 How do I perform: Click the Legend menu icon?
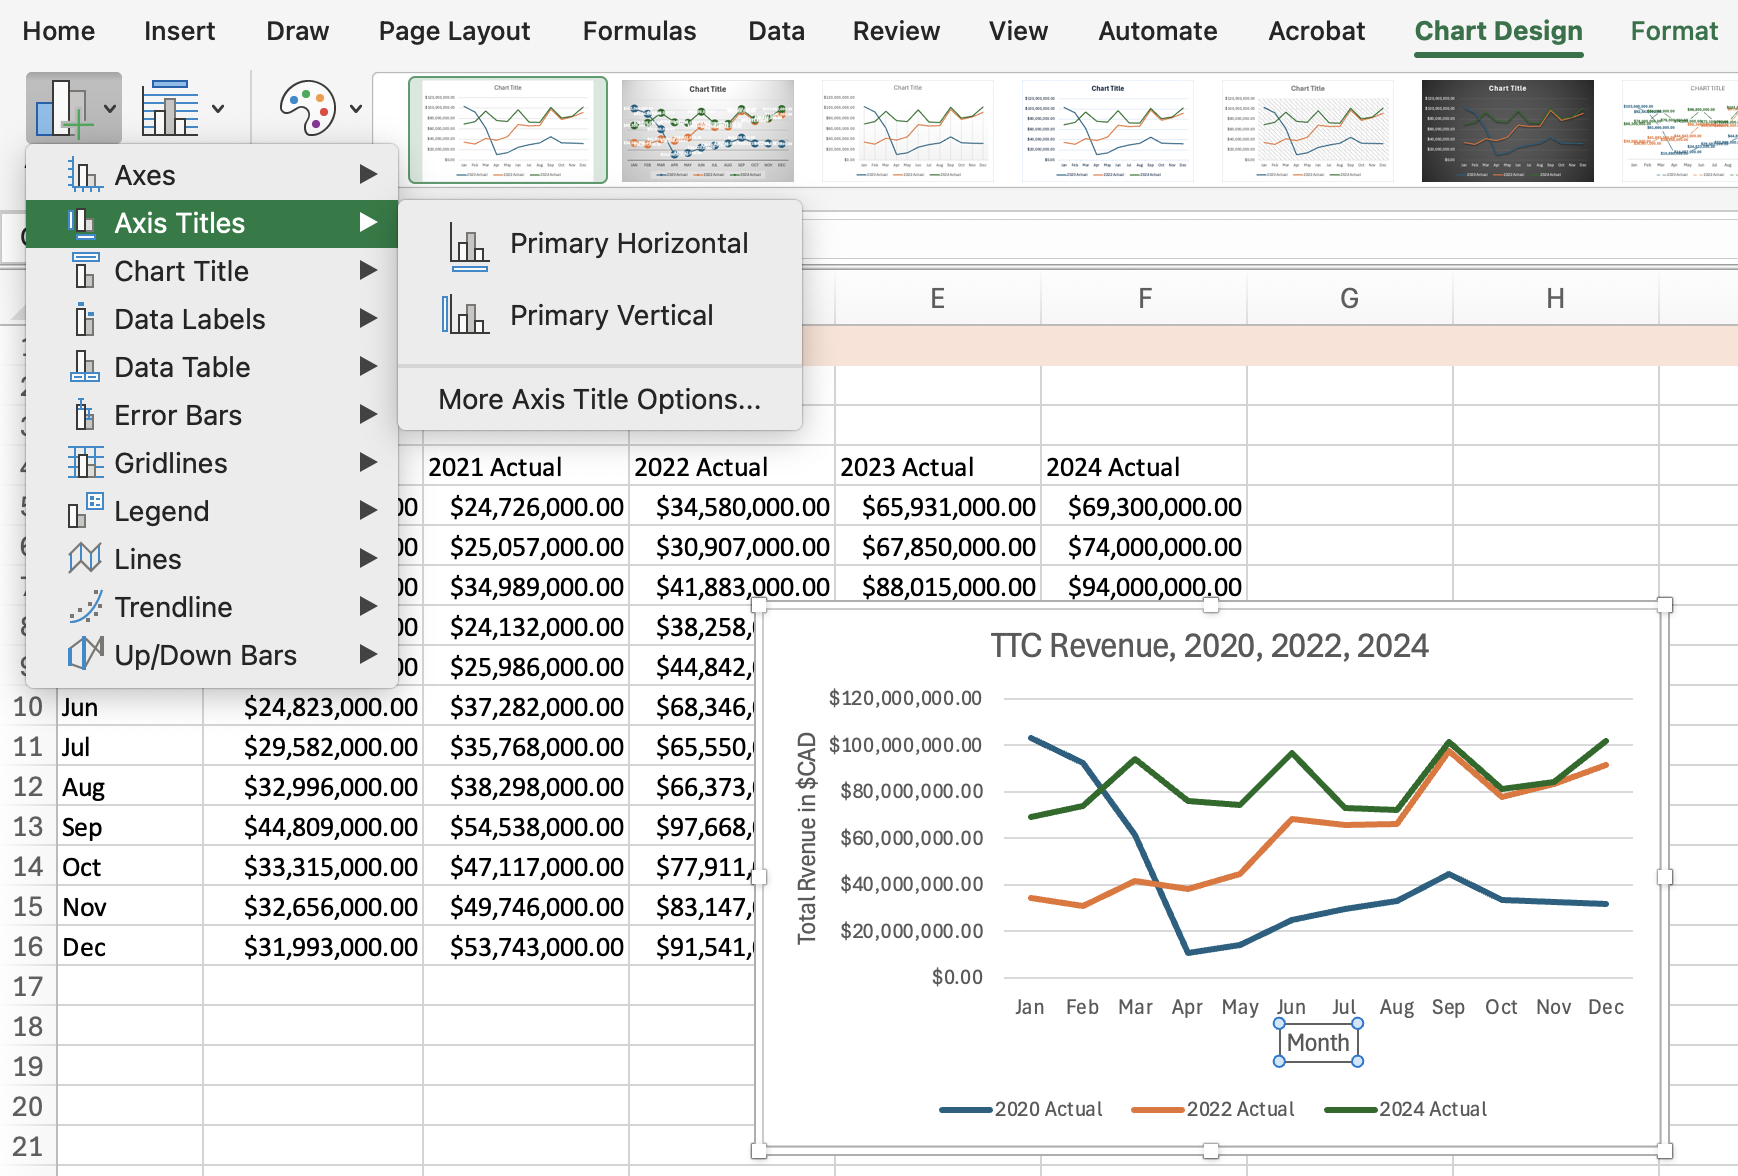pos(86,511)
